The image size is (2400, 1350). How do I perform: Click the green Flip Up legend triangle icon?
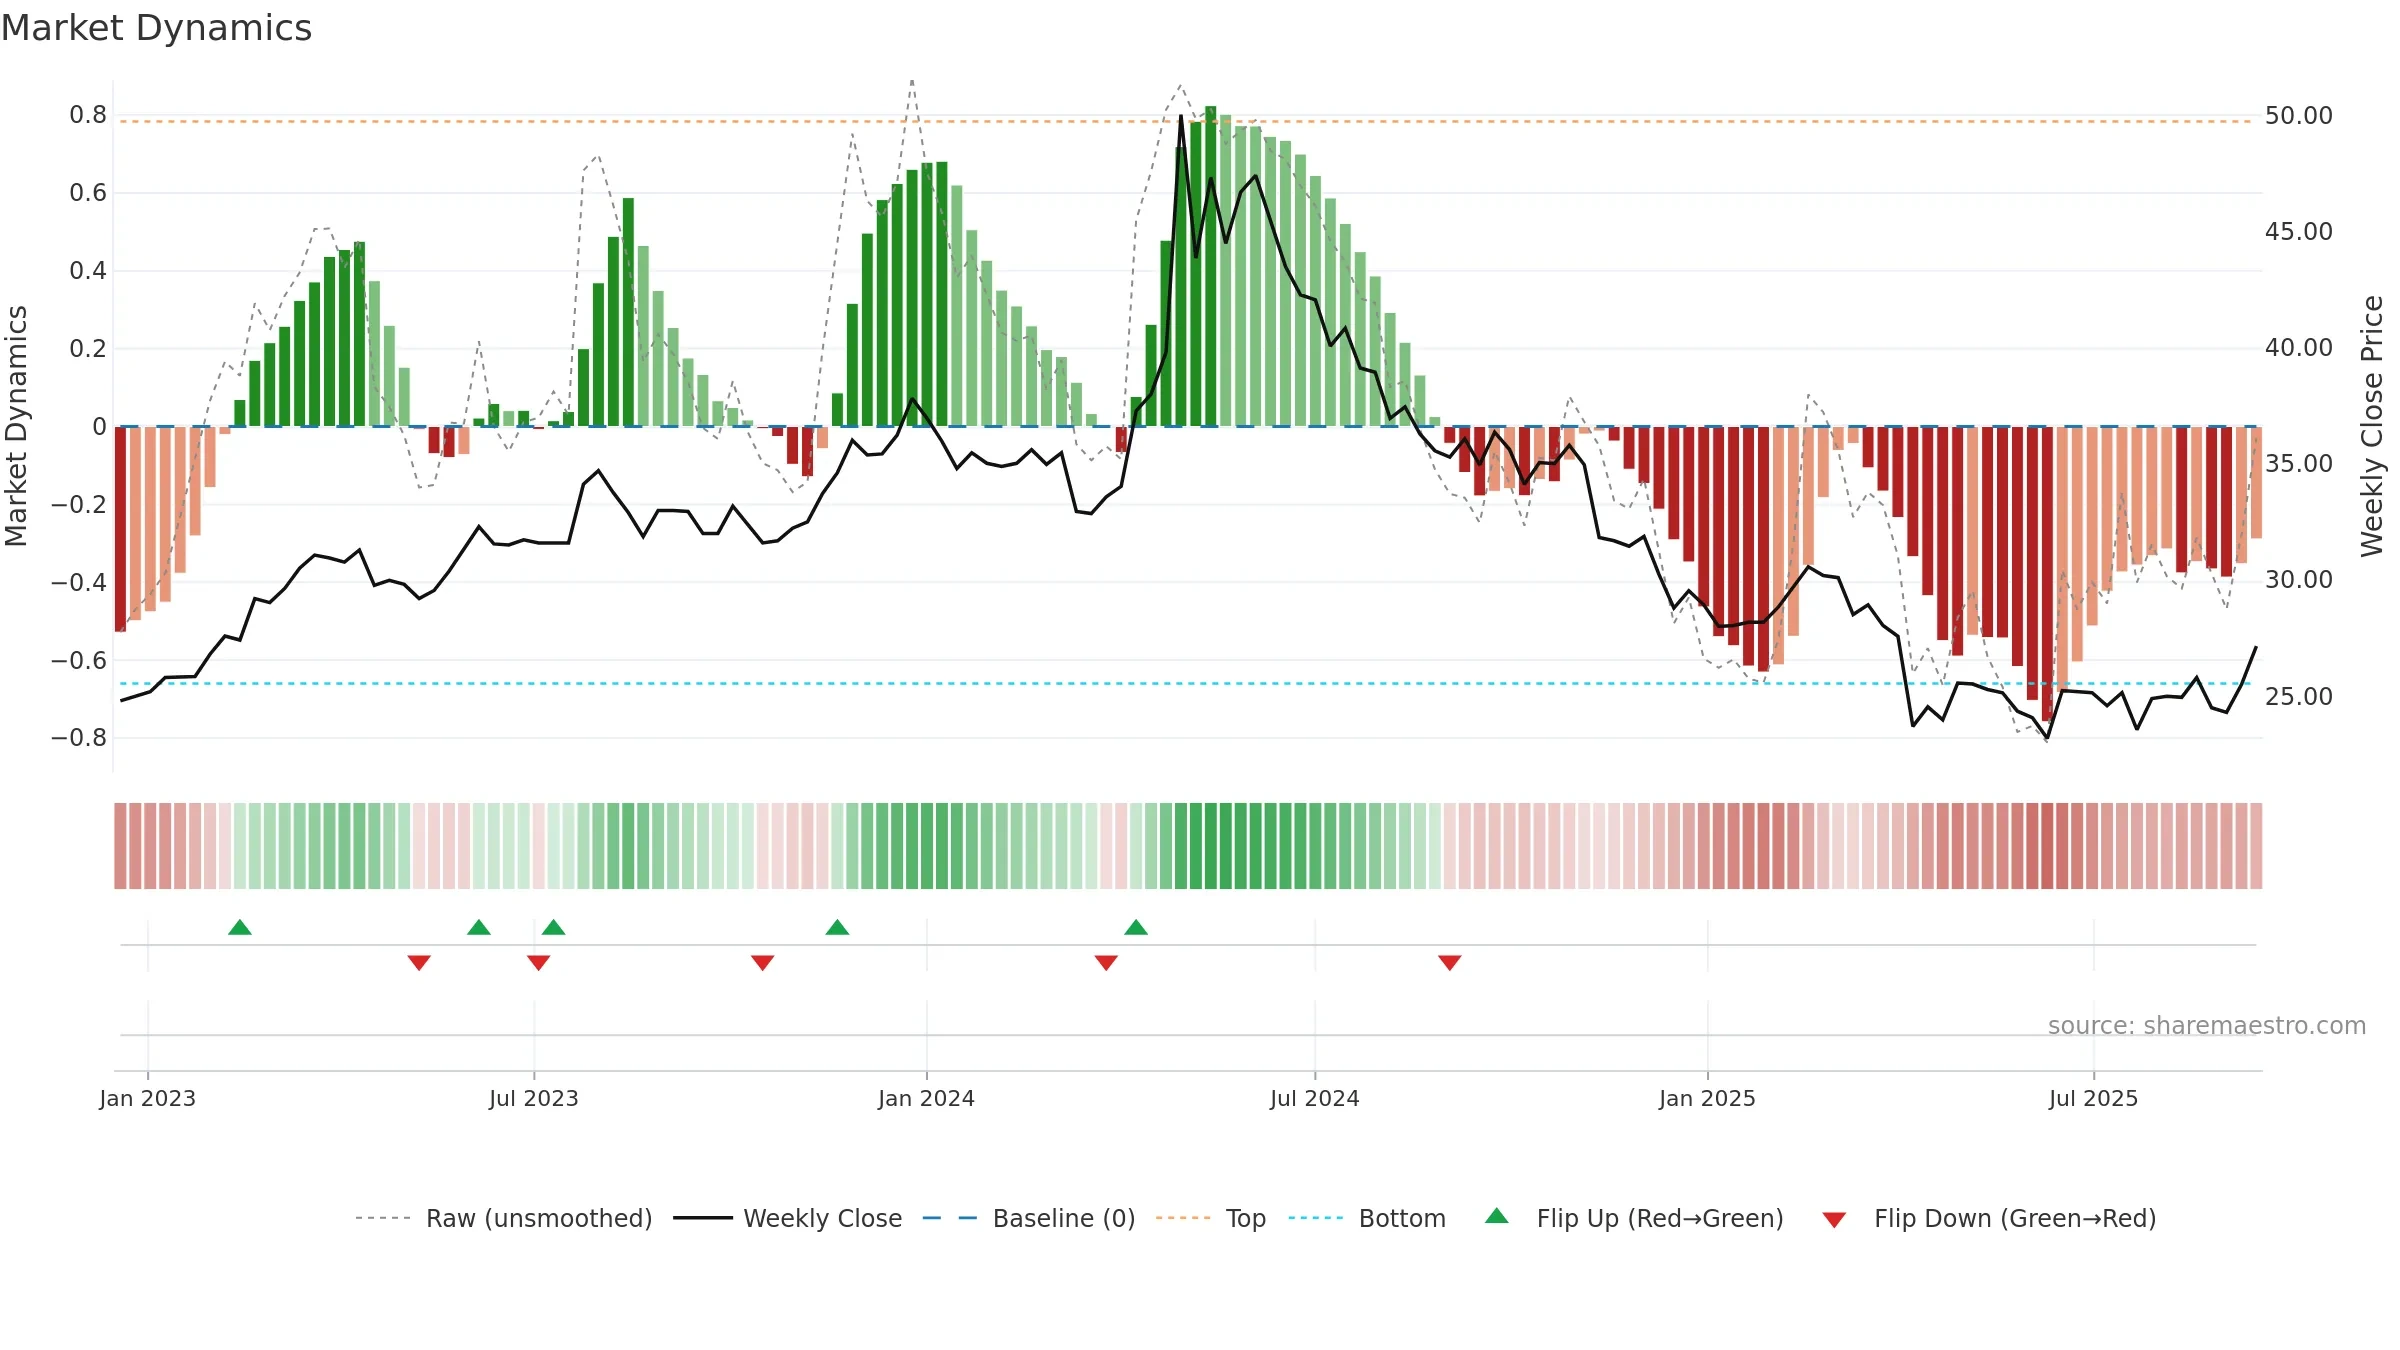click(x=1497, y=1216)
